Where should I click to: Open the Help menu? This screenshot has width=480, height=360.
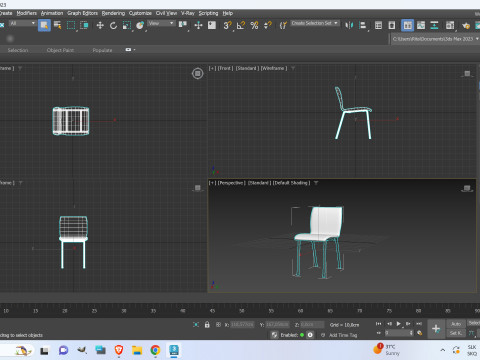[228, 13]
